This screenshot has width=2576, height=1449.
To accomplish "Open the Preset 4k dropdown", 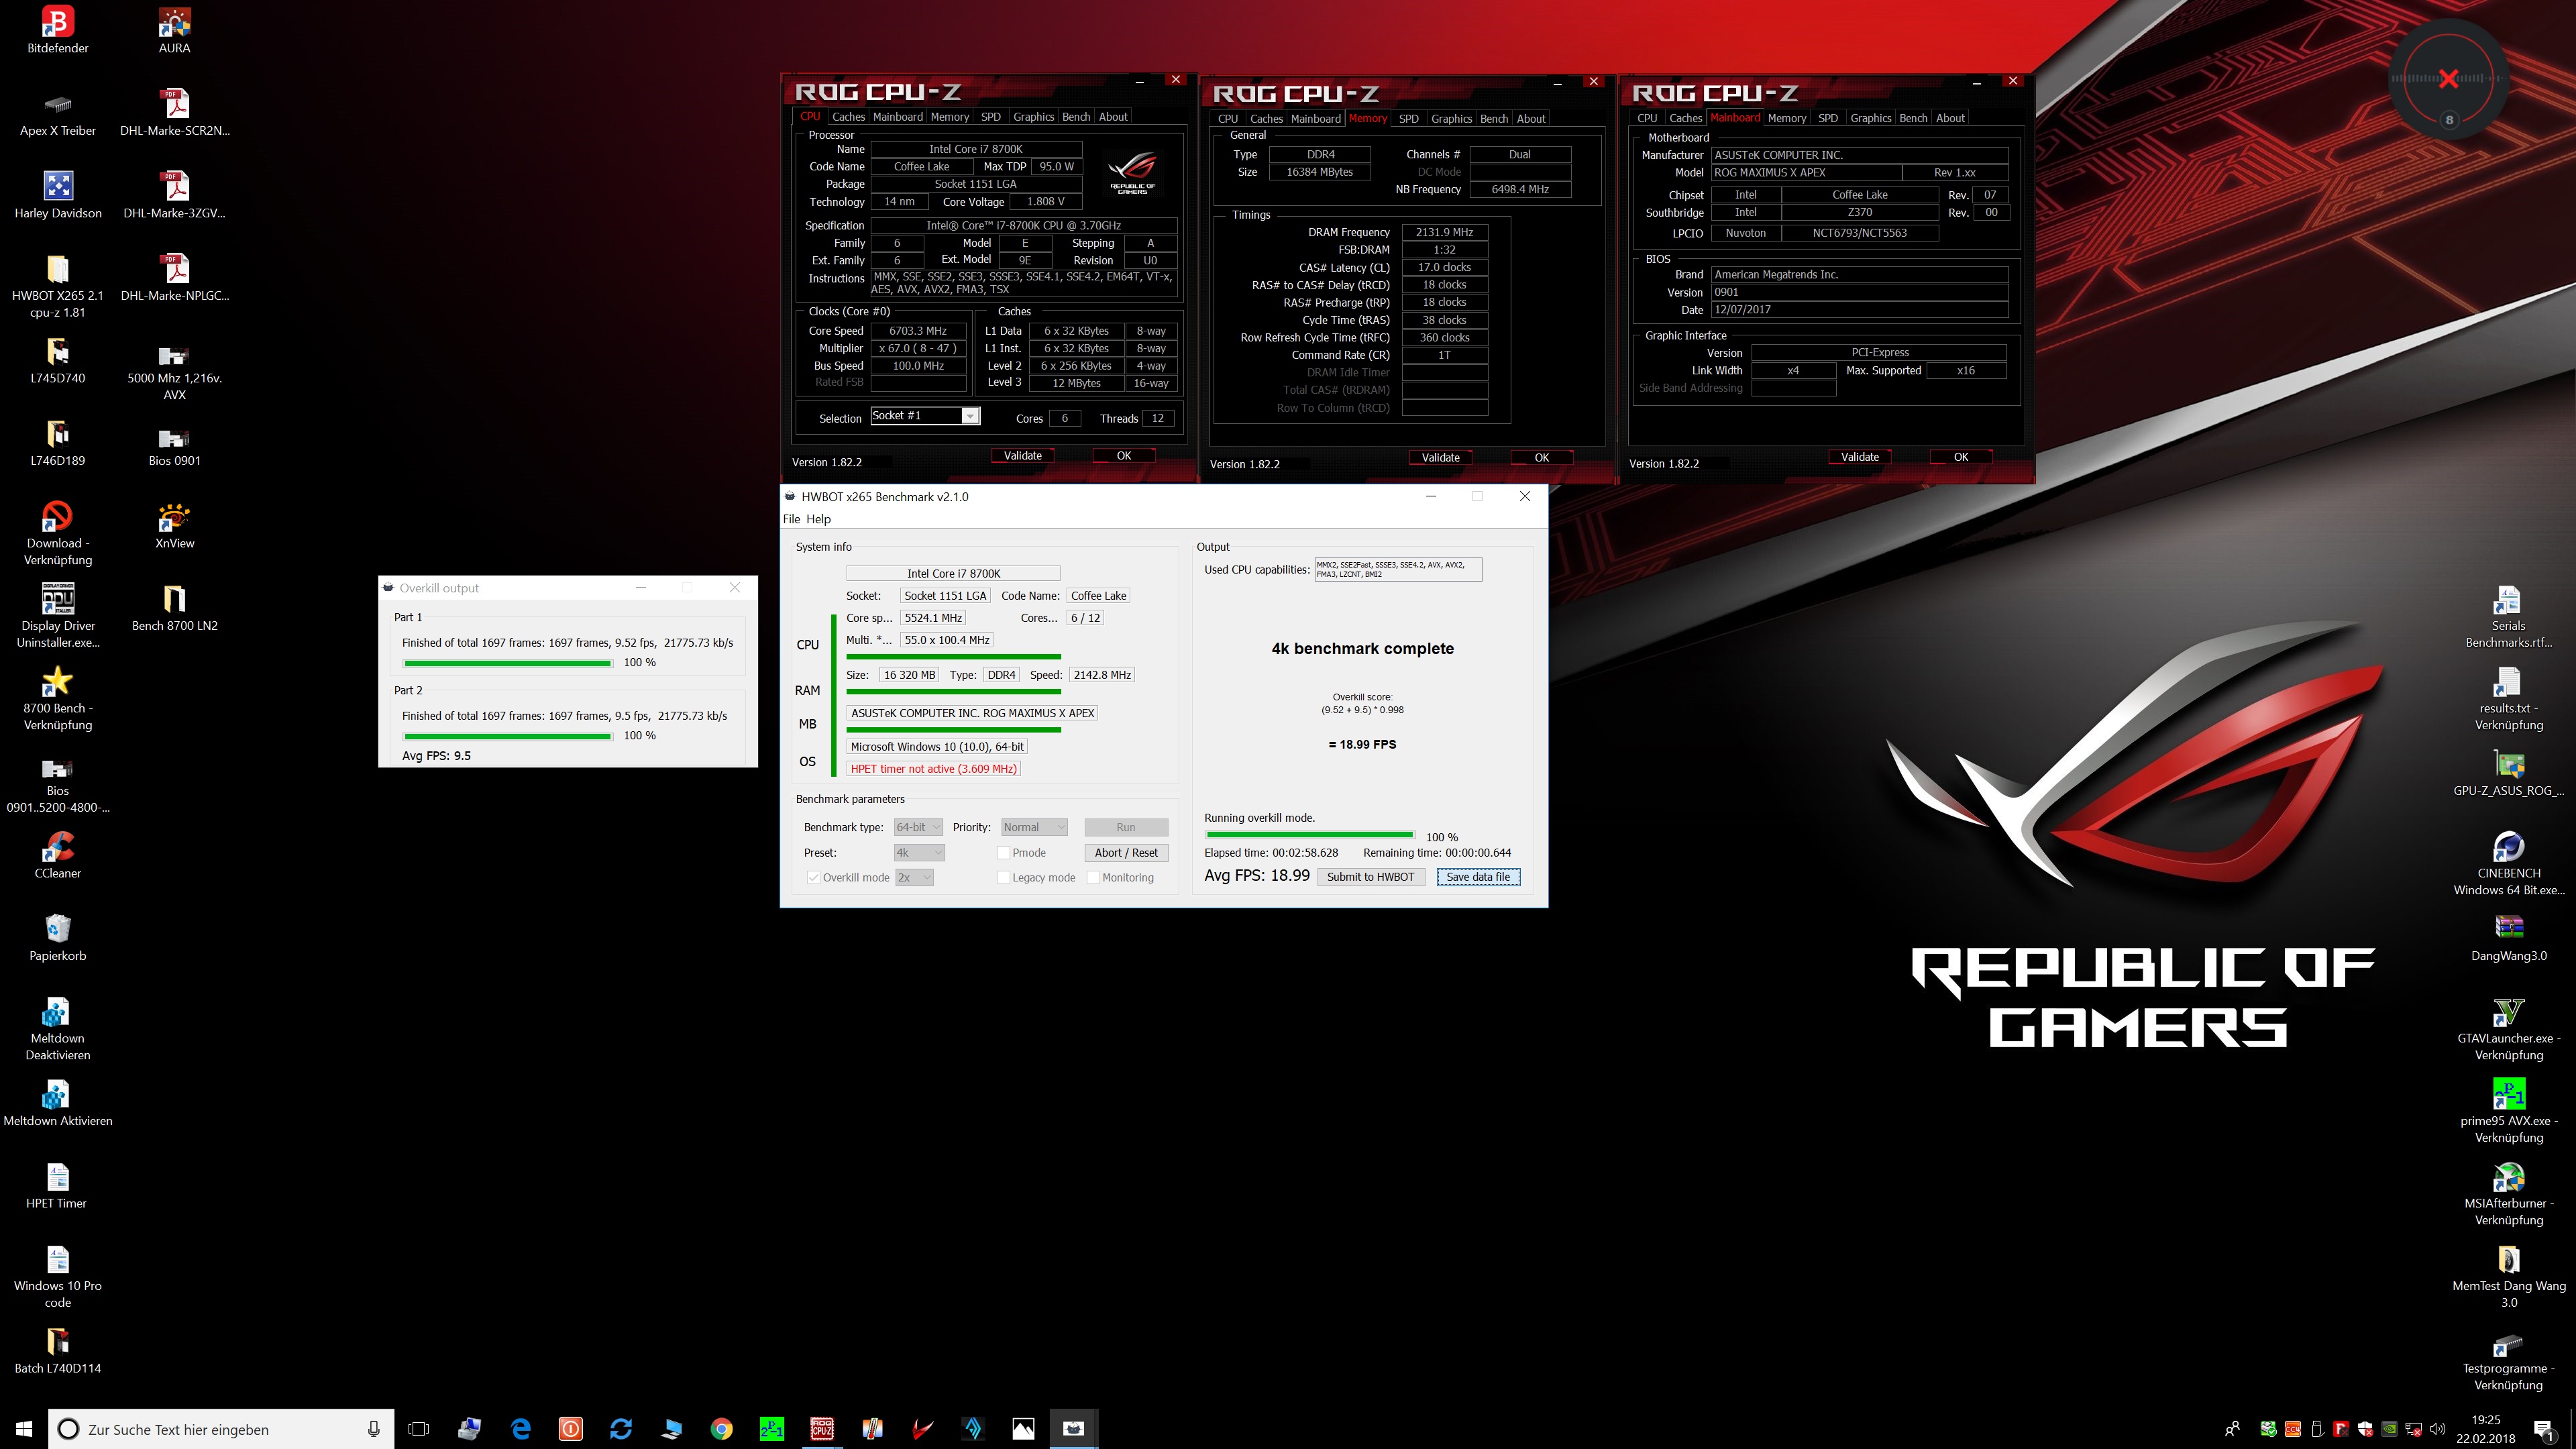I will pyautogui.click(x=918, y=853).
